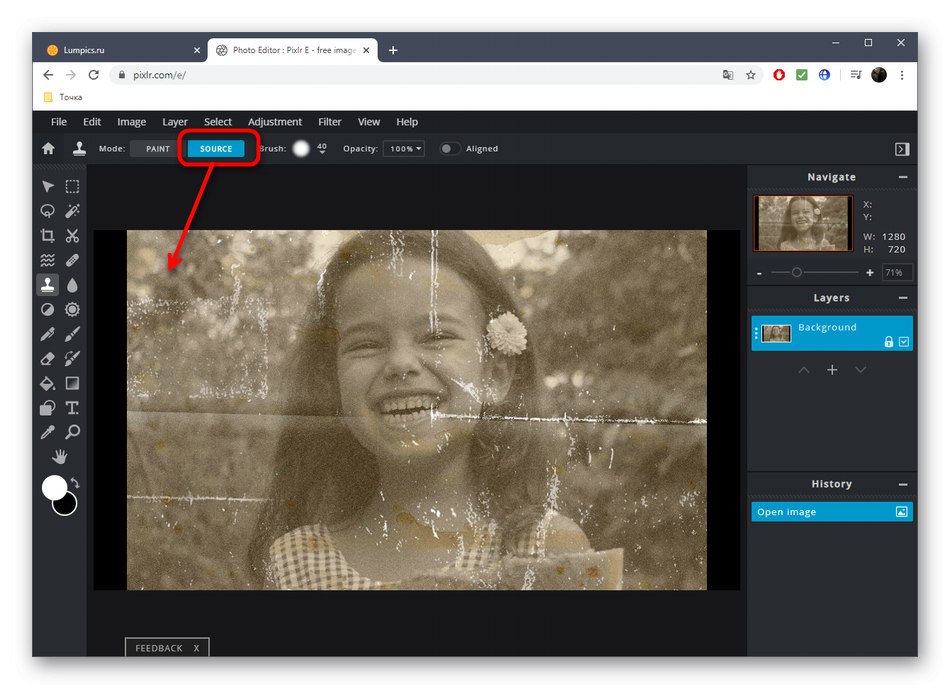Open the Edit menu
Viewport: 950px width, 689px height.
pos(92,122)
